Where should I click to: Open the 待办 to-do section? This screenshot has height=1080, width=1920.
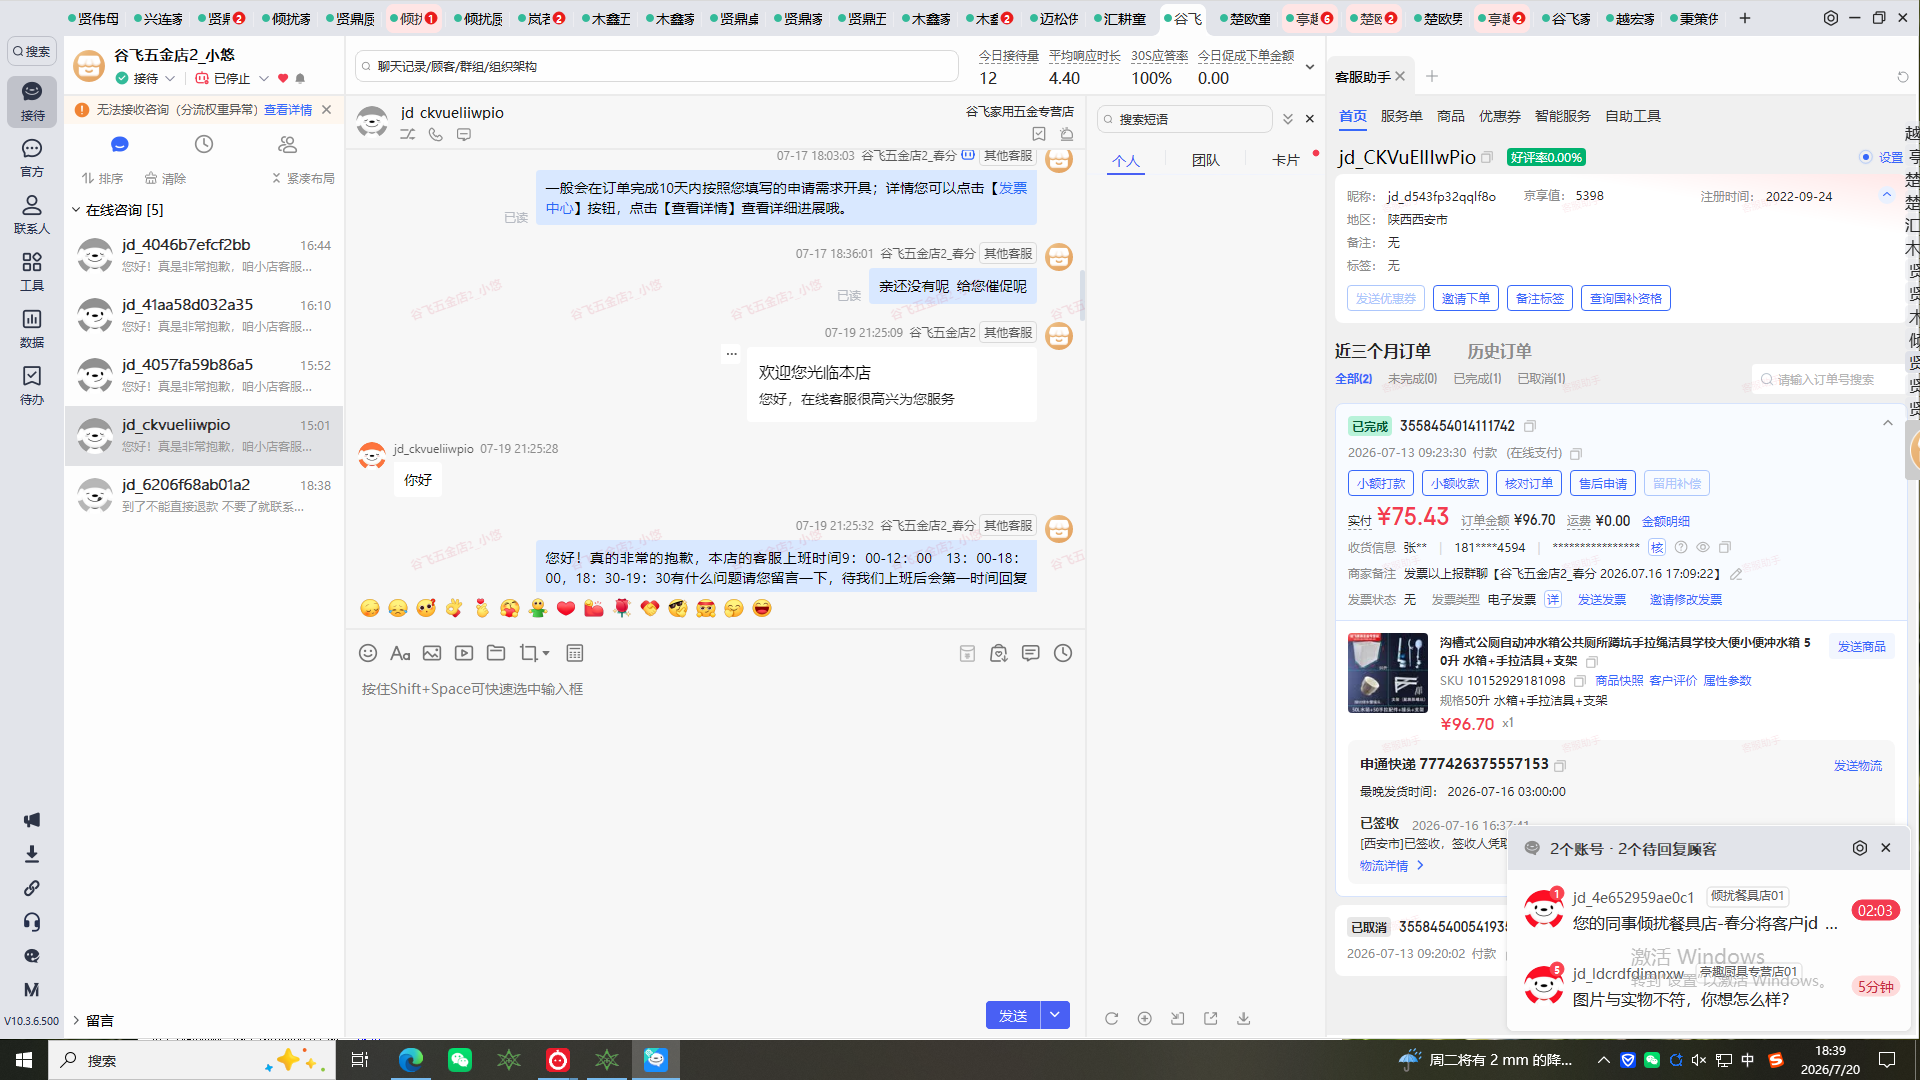[x=32, y=386]
